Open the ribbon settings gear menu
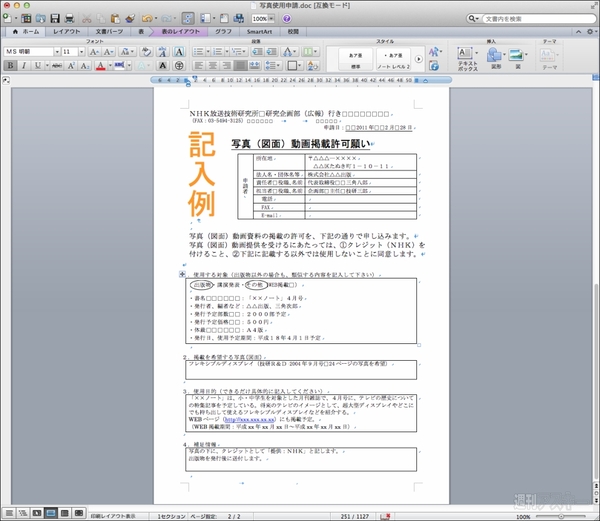 click(x=590, y=31)
